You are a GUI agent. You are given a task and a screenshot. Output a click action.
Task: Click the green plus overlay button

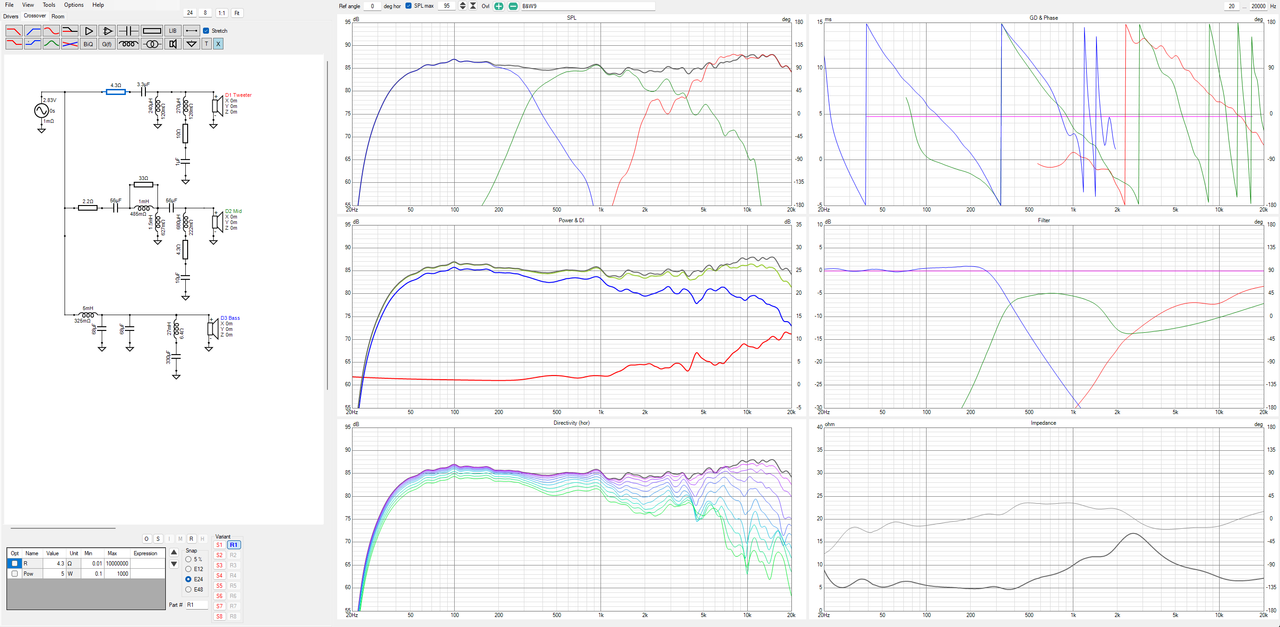point(498,6)
